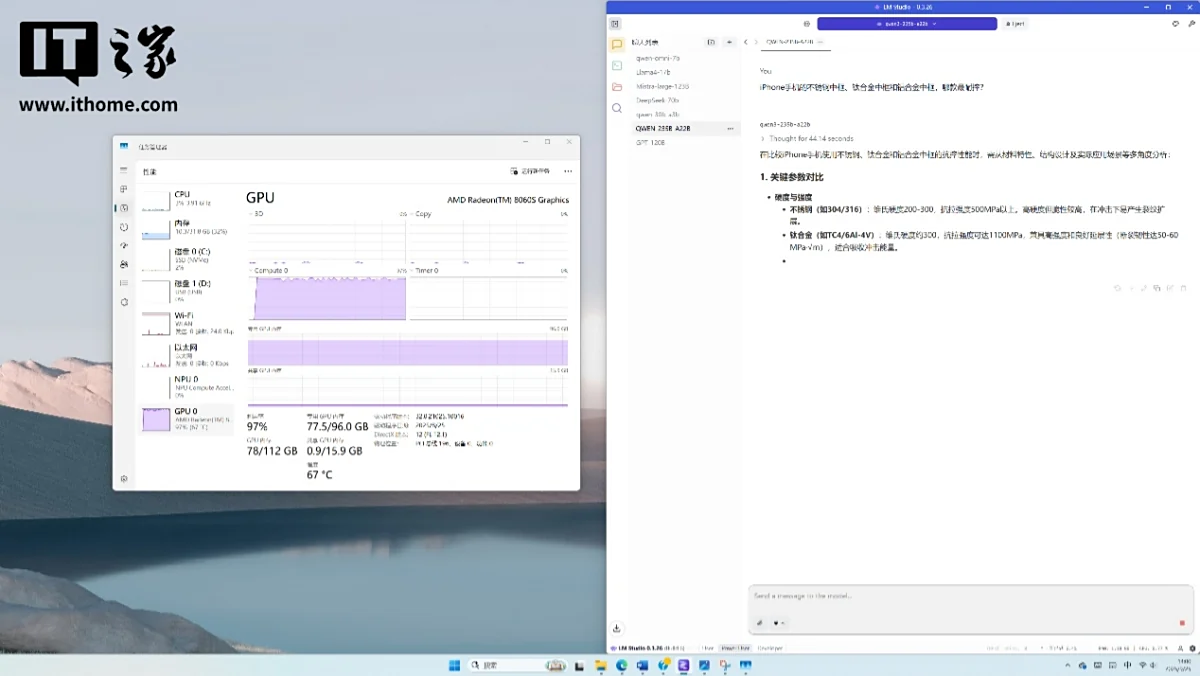Viewport: 1200px width, 676px height.
Task: Click Run new task in Task Manager
Action: click(x=530, y=171)
